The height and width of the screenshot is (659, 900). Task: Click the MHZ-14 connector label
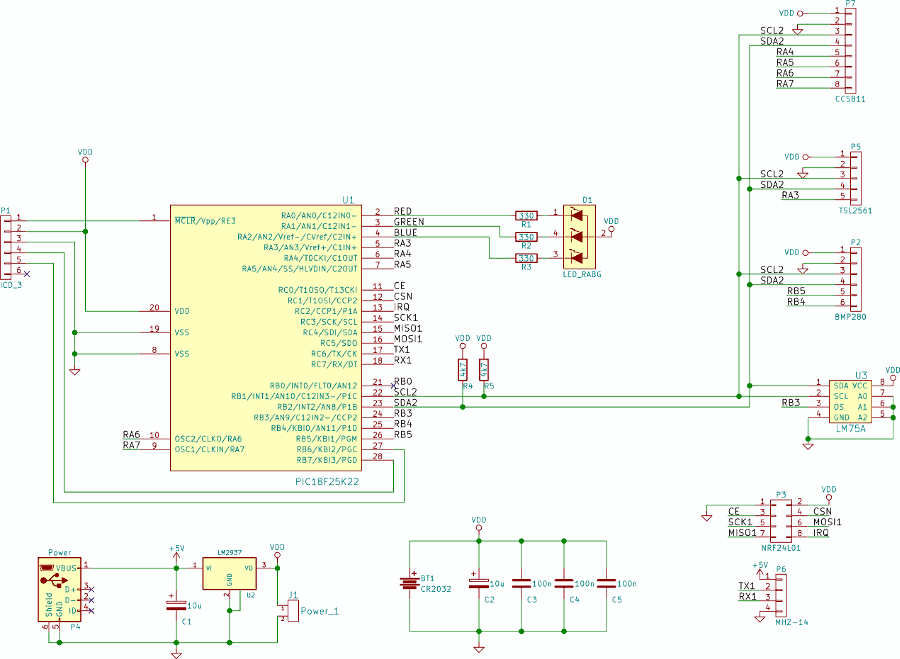pyautogui.click(x=792, y=622)
